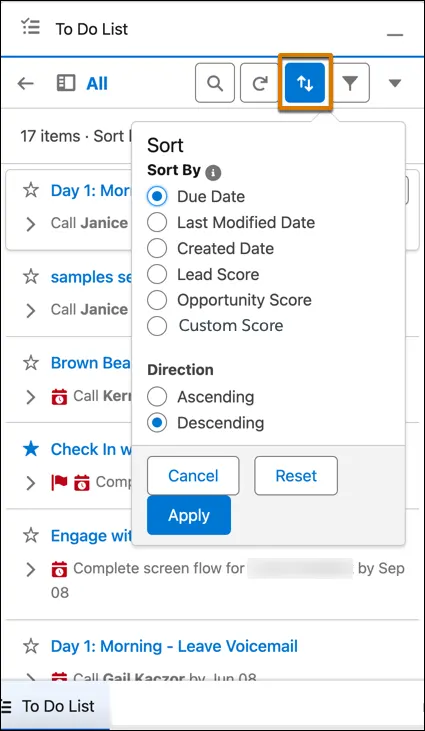425x731 pixels.
Task: Select Custom Score sort option
Action: click(215, 325)
